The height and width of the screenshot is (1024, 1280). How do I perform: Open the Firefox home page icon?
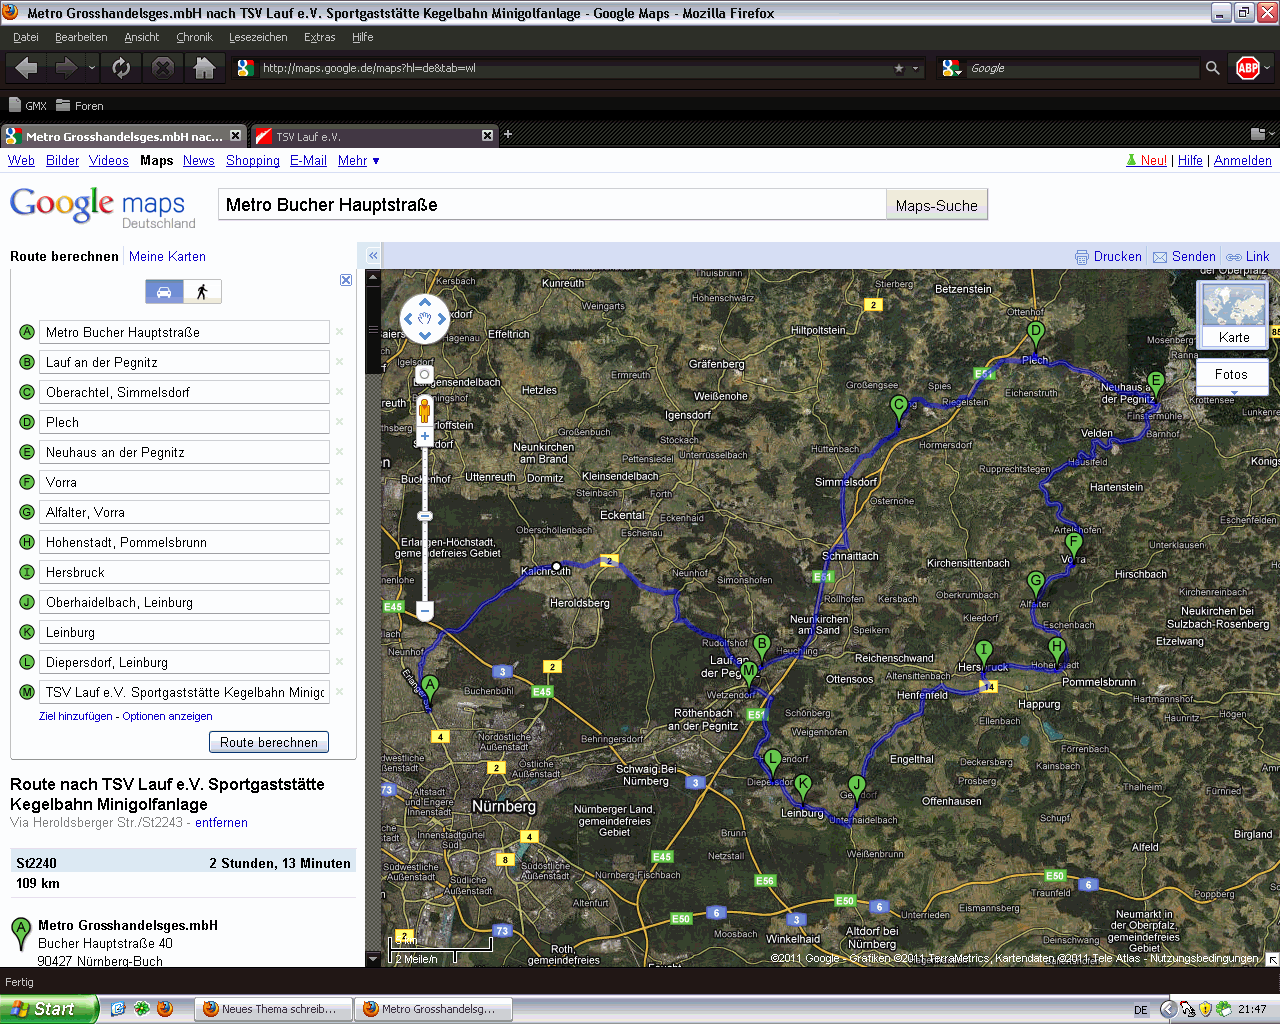point(204,68)
